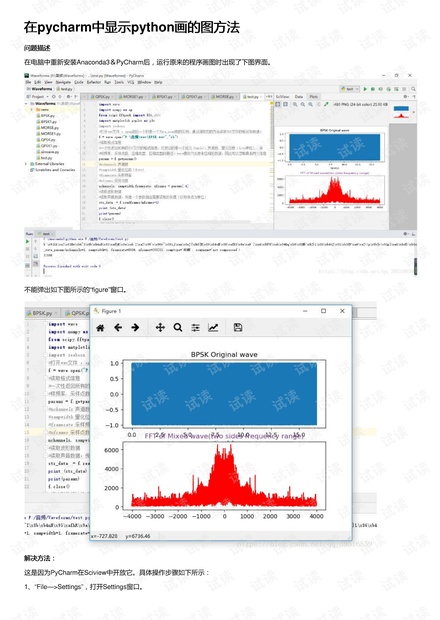Open the Project view dropdown
This screenshot has height=620, width=440.
point(40,96)
